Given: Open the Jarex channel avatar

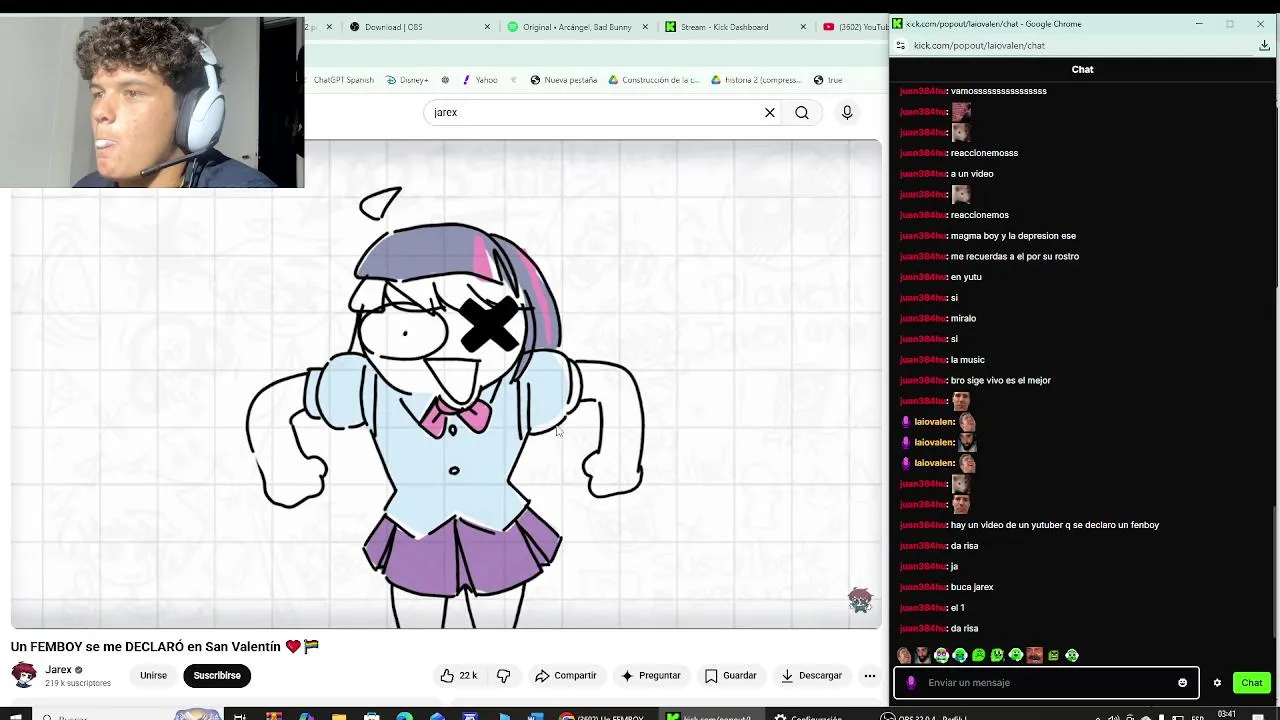Looking at the screenshot, I should click(x=24, y=675).
